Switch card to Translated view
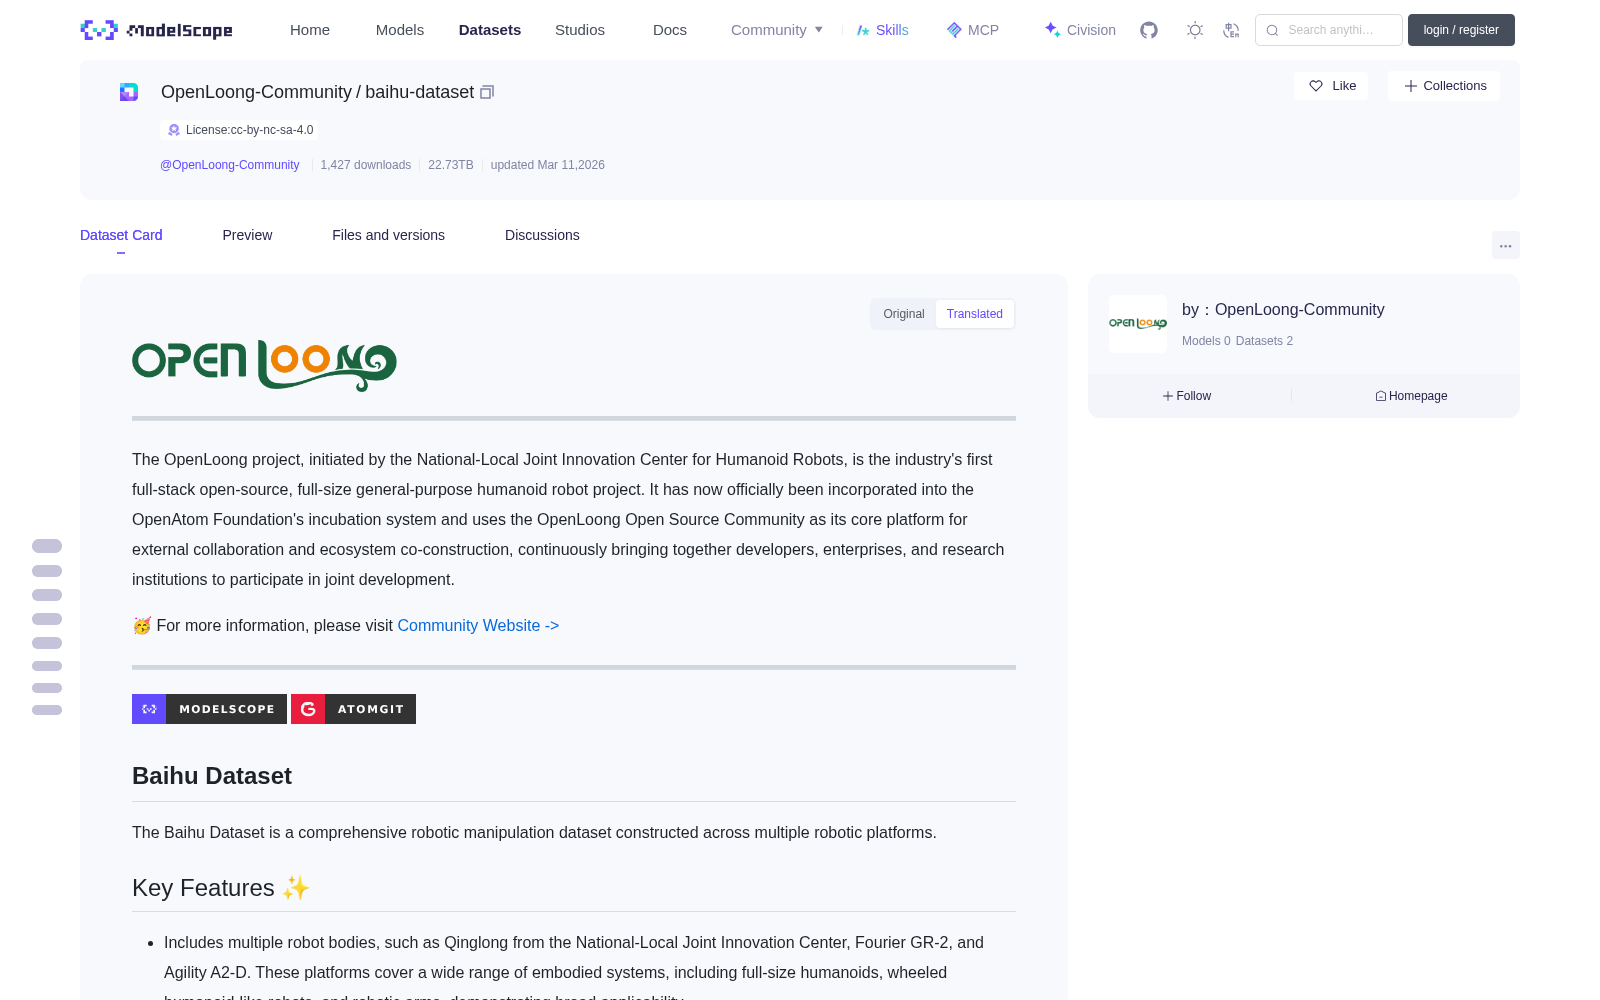Image resolution: width=1600 pixels, height=1000 pixels. click(975, 314)
